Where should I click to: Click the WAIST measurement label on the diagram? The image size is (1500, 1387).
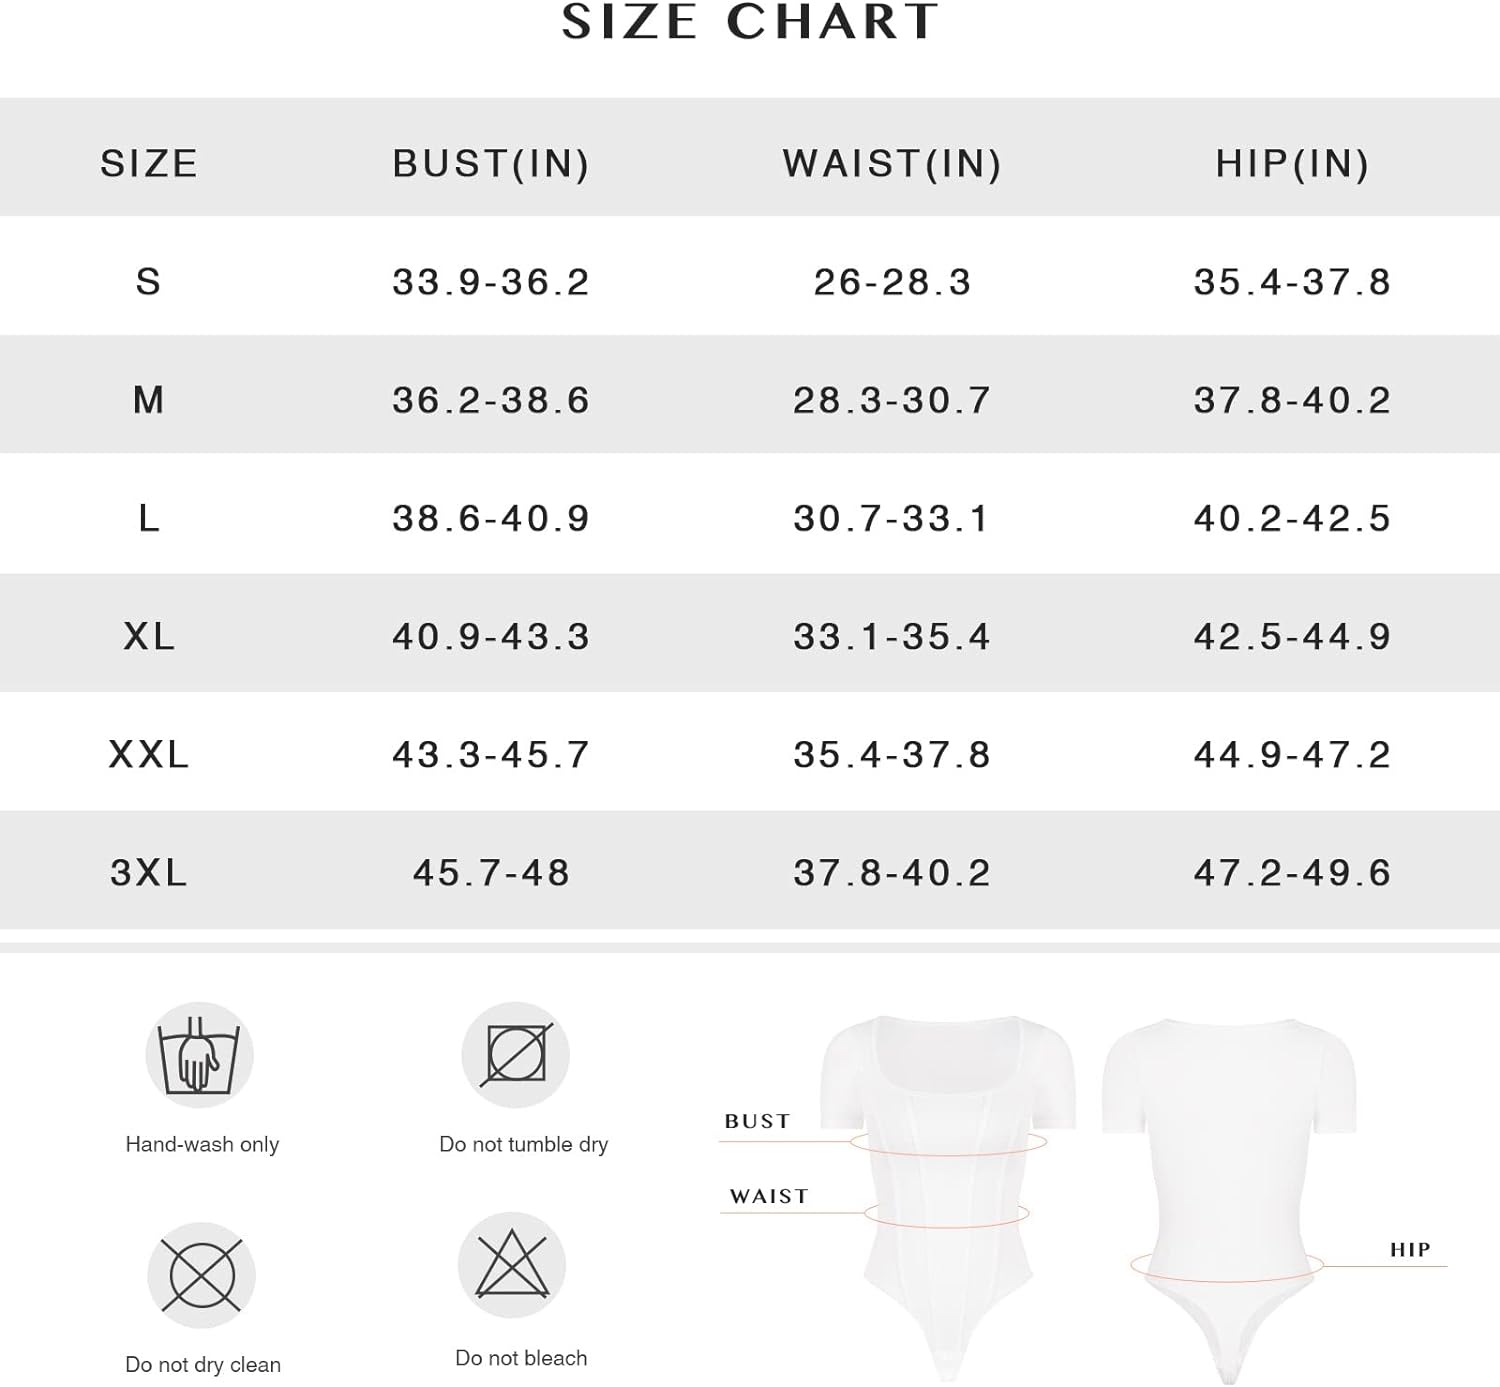[769, 1196]
